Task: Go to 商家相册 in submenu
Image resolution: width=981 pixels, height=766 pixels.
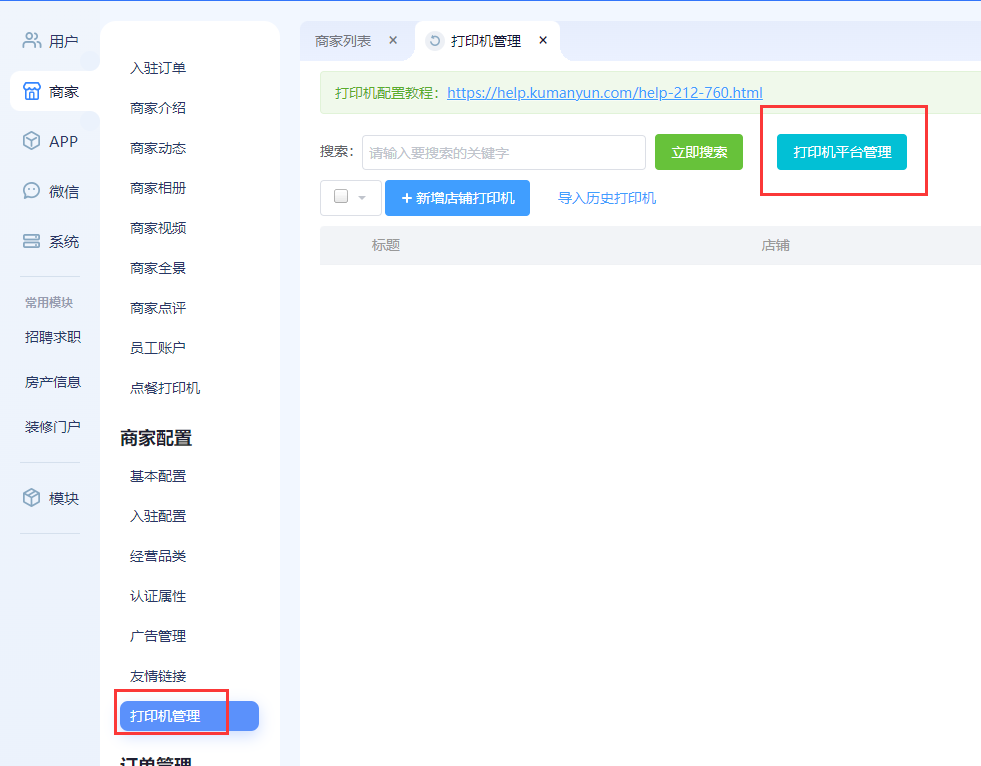Action: coord(158,188)
